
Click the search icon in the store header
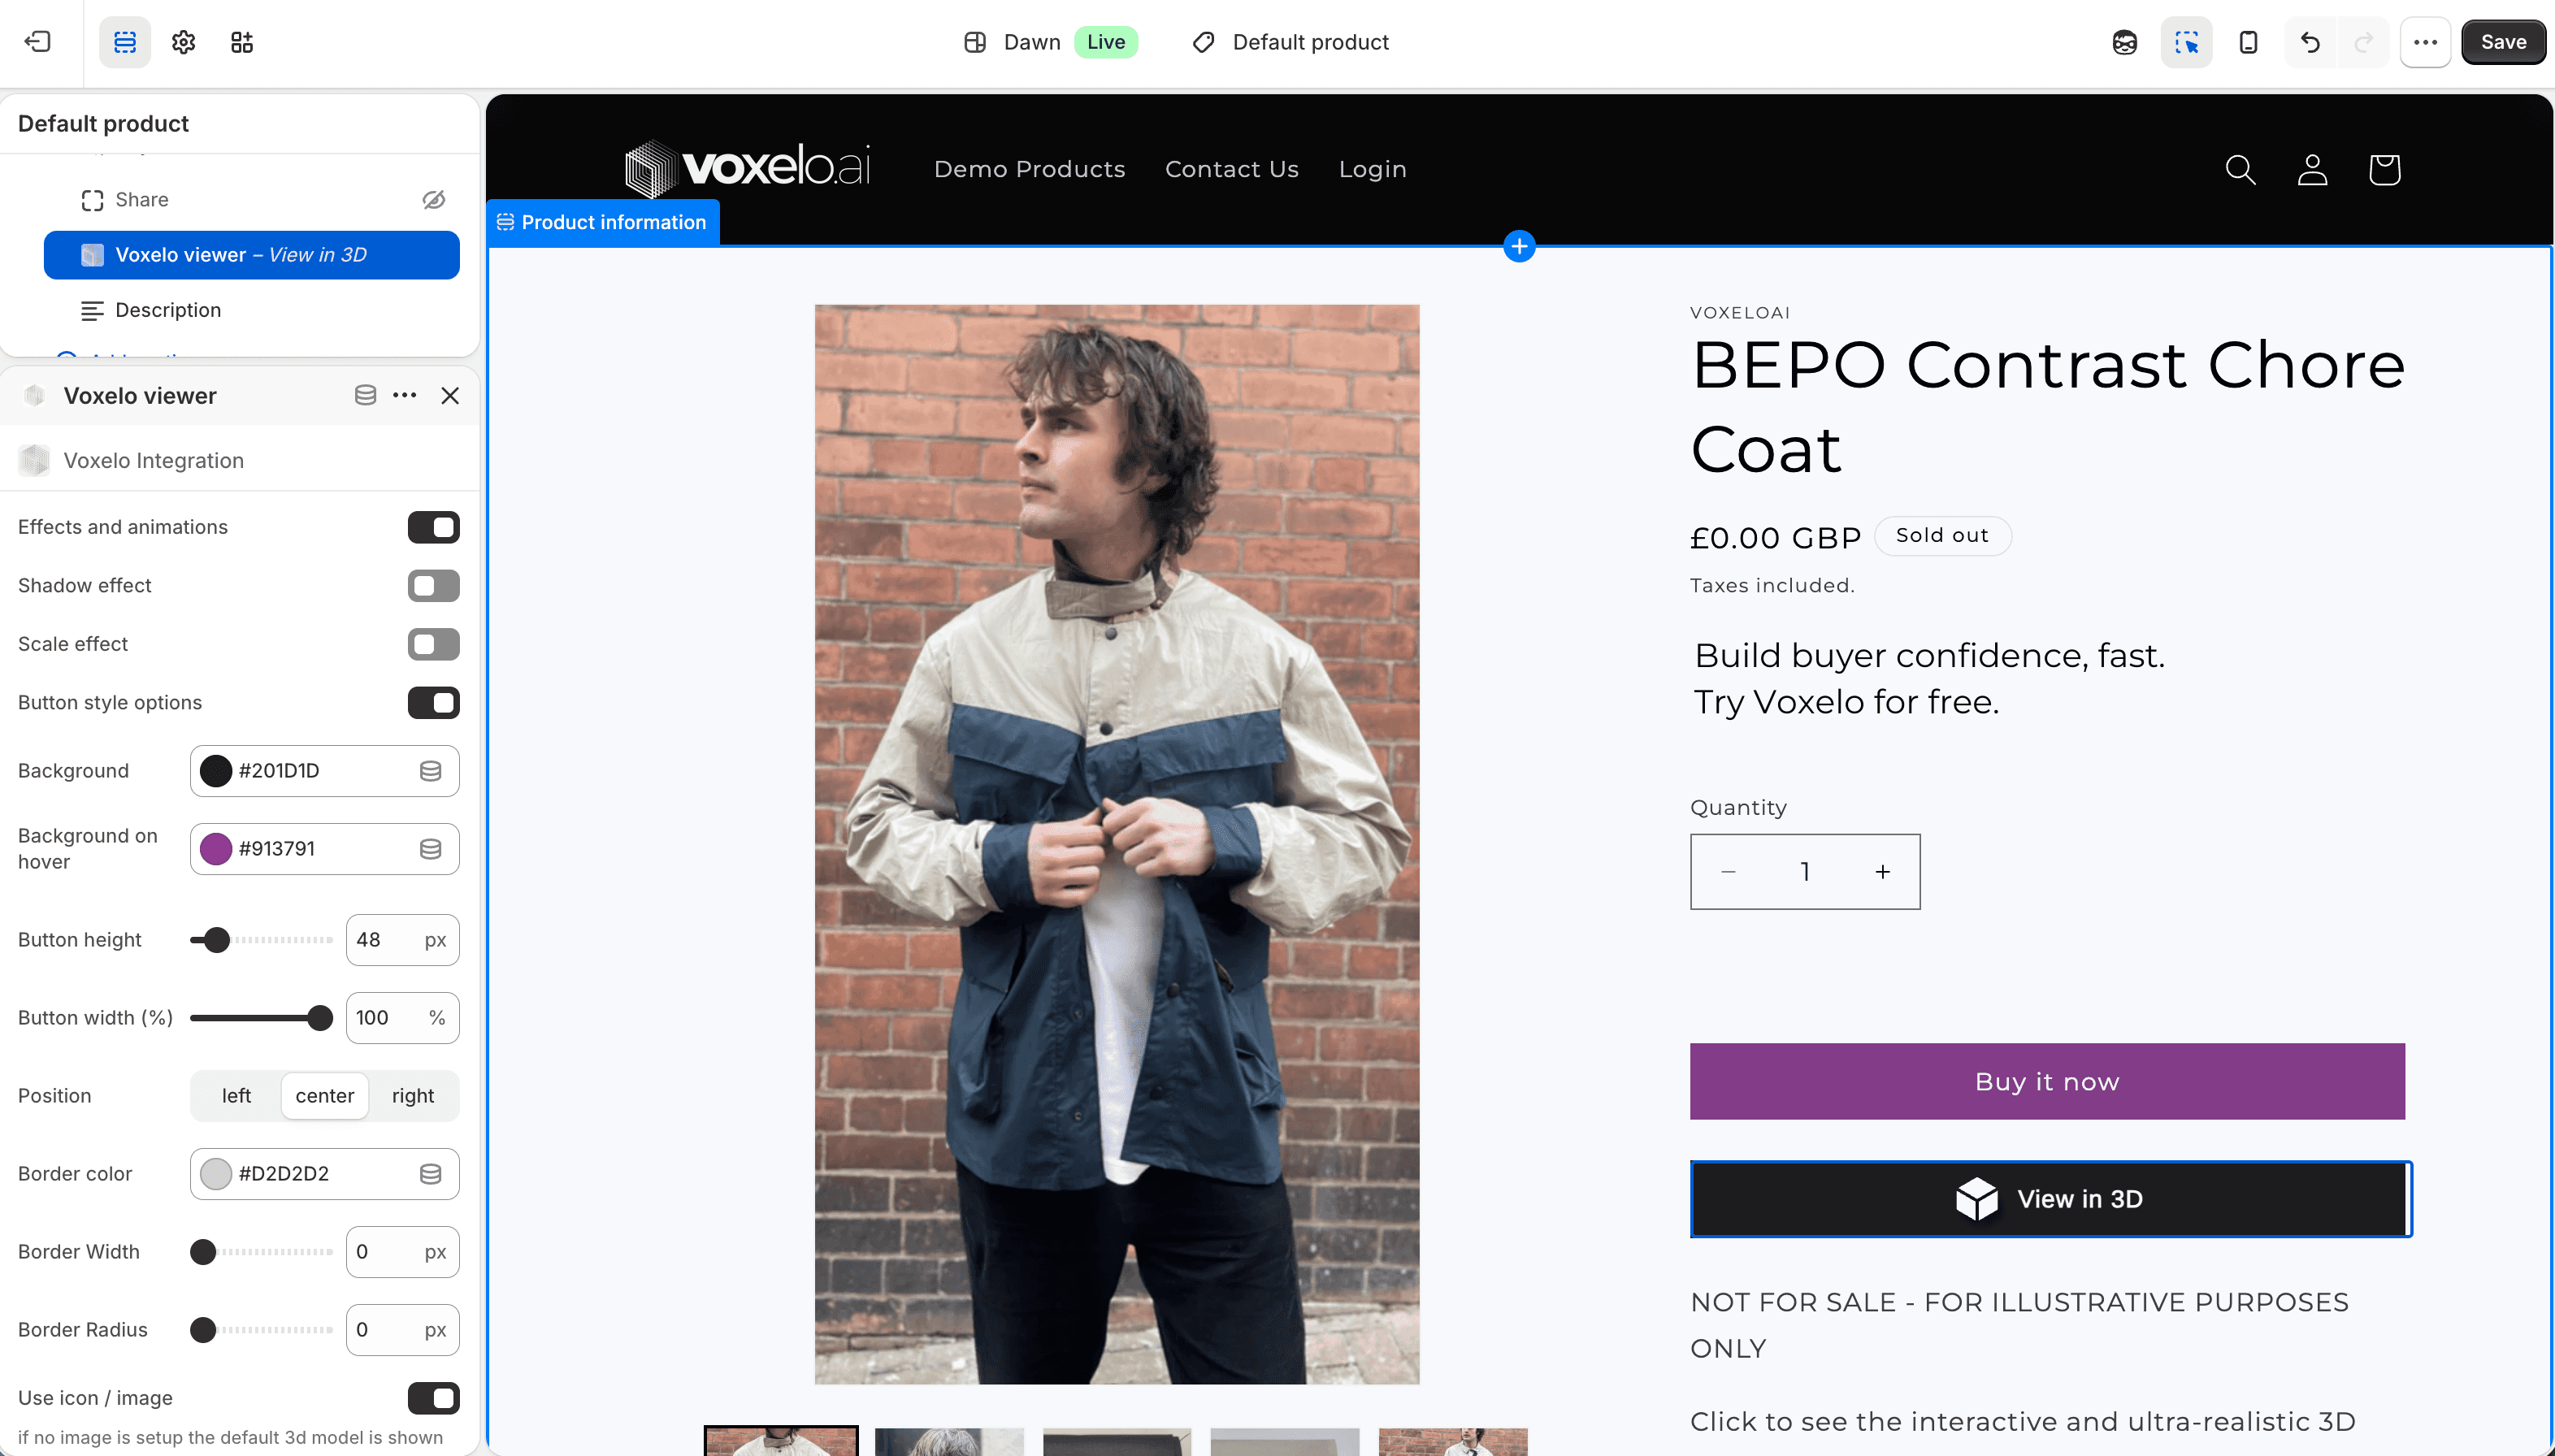tap(2240, 169)
